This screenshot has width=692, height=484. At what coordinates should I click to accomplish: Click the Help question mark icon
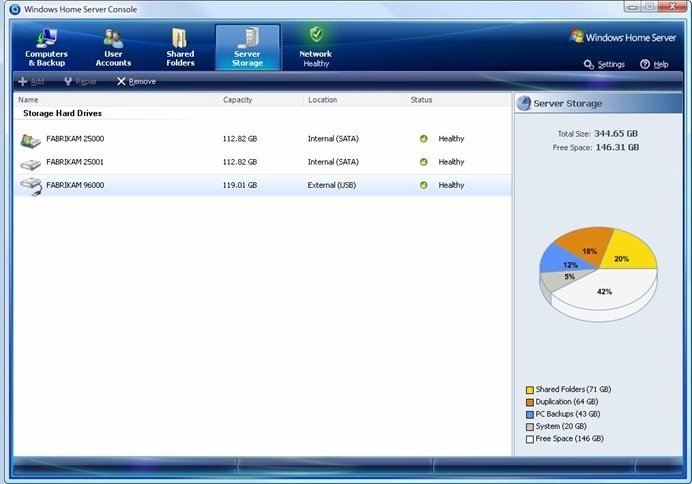pyautogui.click(x=645, y=64)
